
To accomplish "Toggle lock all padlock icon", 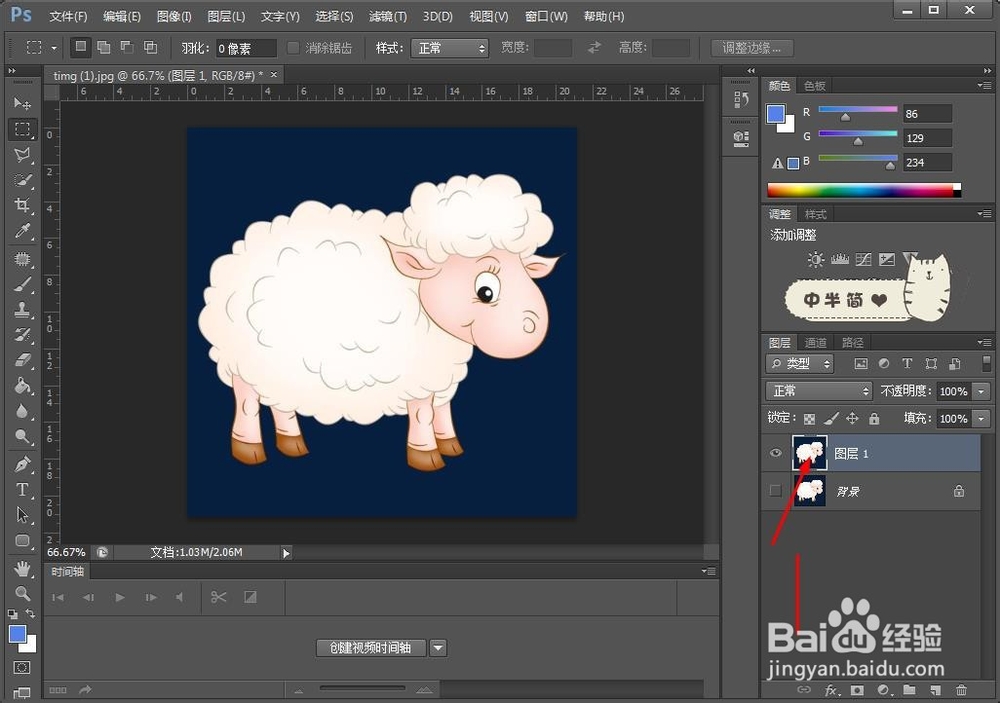I will (874, 418).
